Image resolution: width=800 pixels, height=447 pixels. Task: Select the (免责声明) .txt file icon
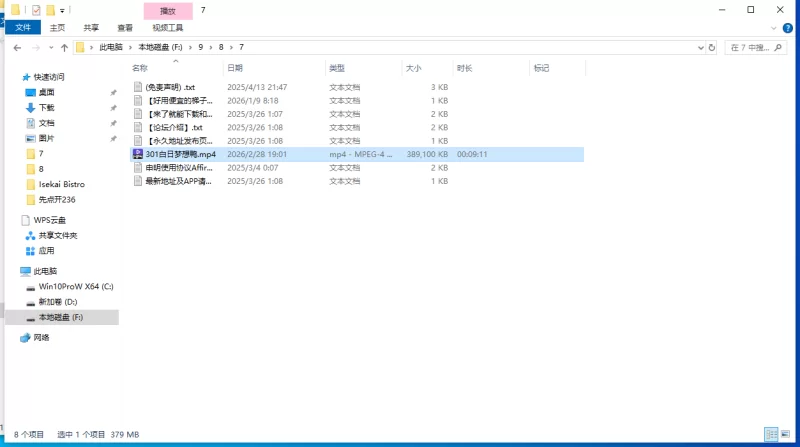[x=138, y=88]
